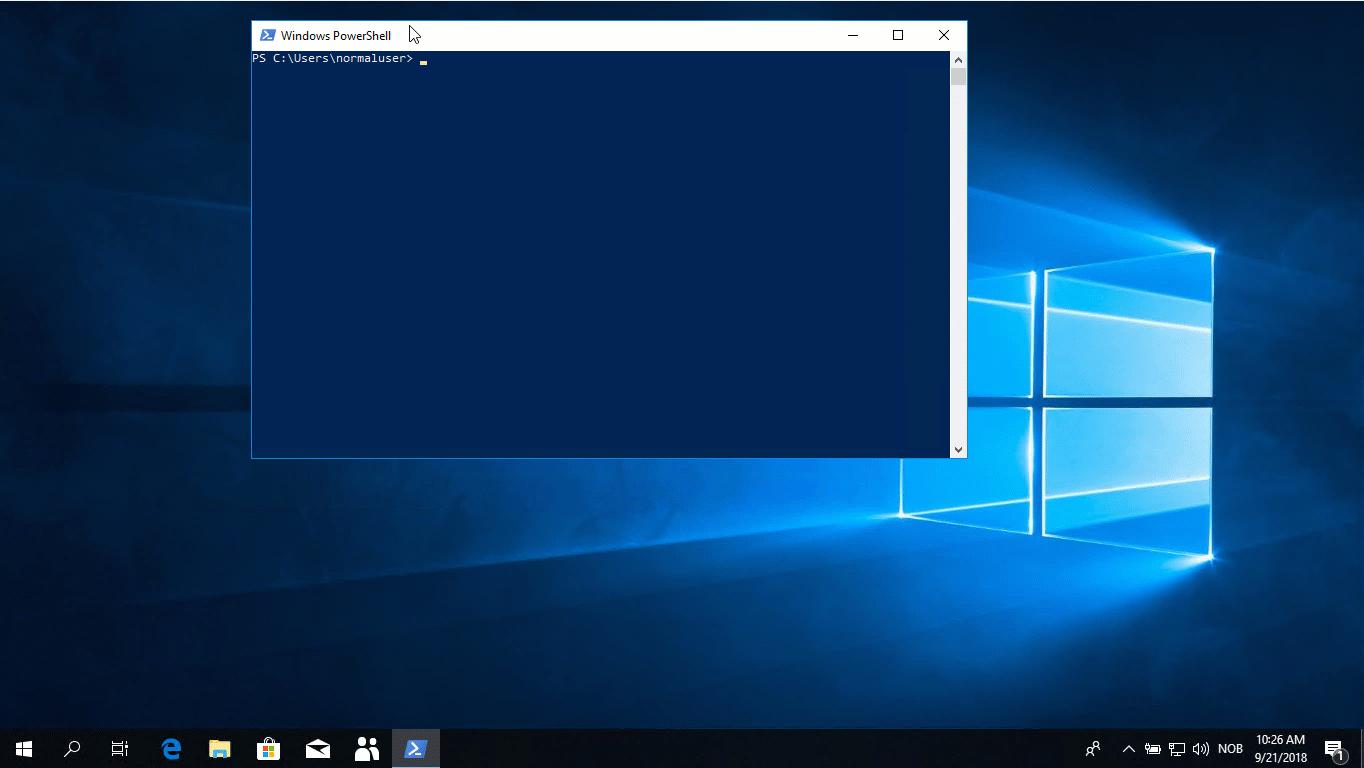The width and height of the screenshot is (1364, 768).
Task: Launch Microsoft Edge from the taskbar
Action: click(171, 748)
